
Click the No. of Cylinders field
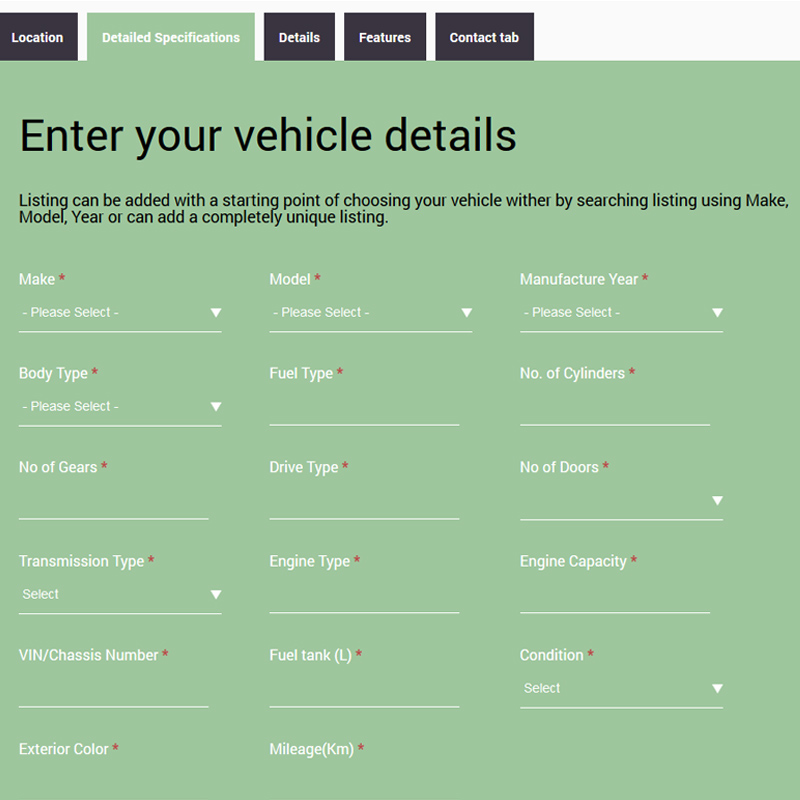(615, 407)
